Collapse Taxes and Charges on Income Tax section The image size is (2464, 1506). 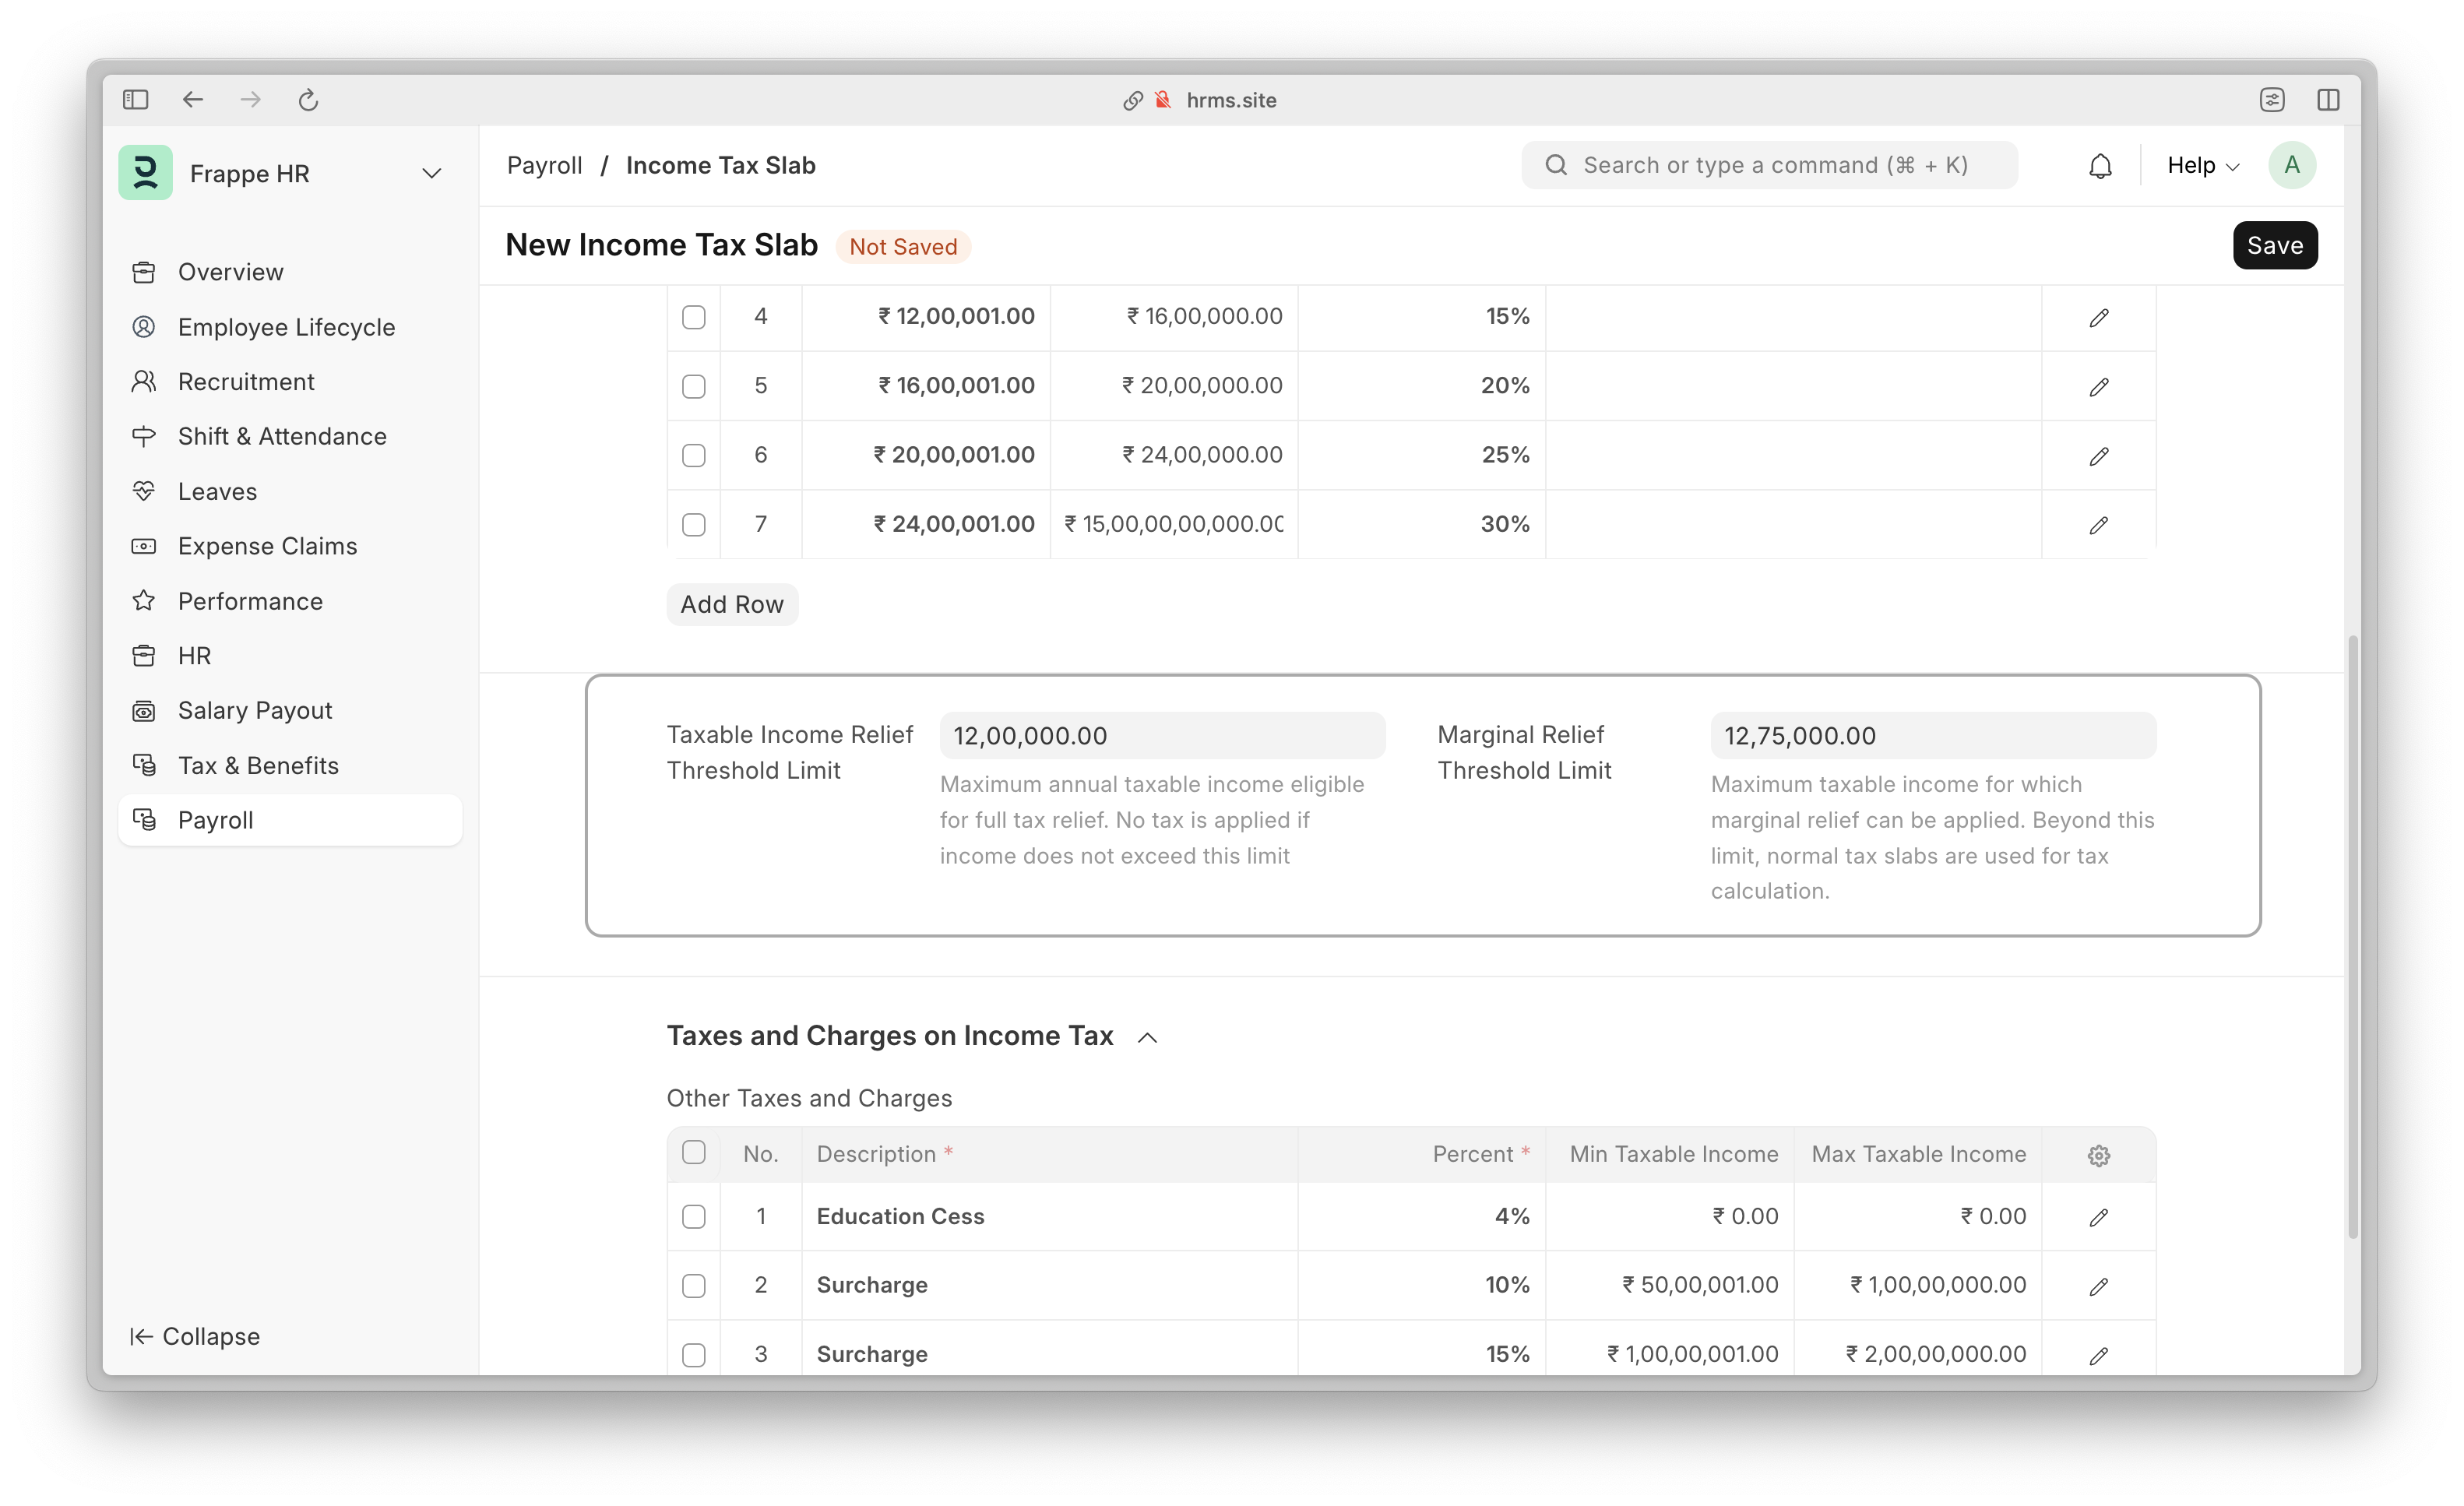click(1147, 1038)
